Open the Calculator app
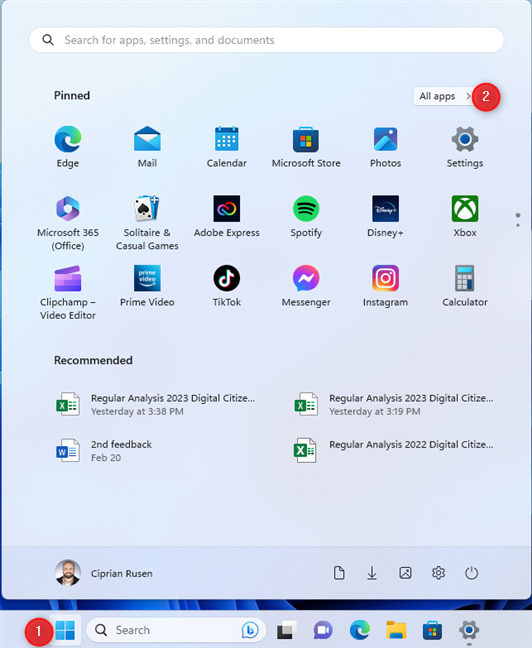The height and width of the screenshot is (648, 532). (x=465, y=286)
